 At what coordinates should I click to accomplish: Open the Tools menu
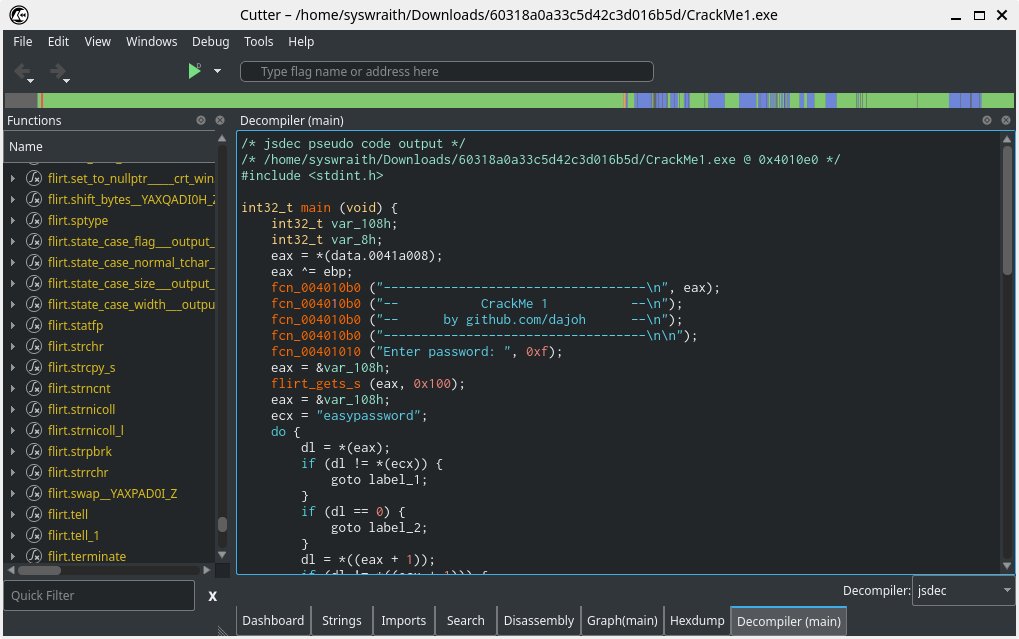[x=259, y=42]
